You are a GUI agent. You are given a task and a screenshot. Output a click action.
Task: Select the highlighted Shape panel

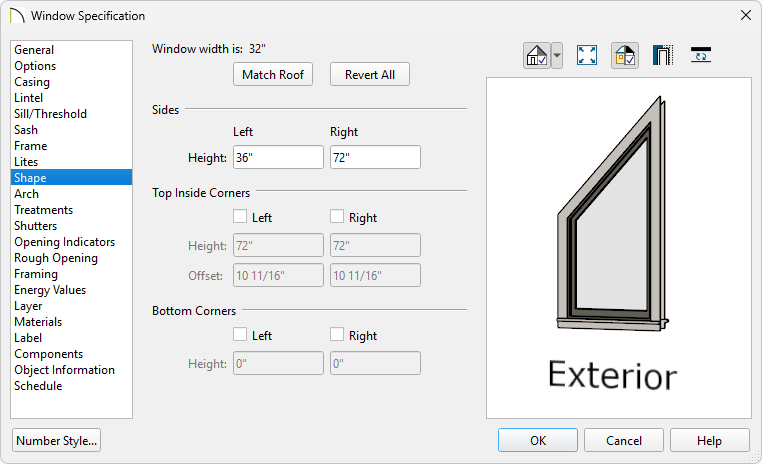pos(71,177)
